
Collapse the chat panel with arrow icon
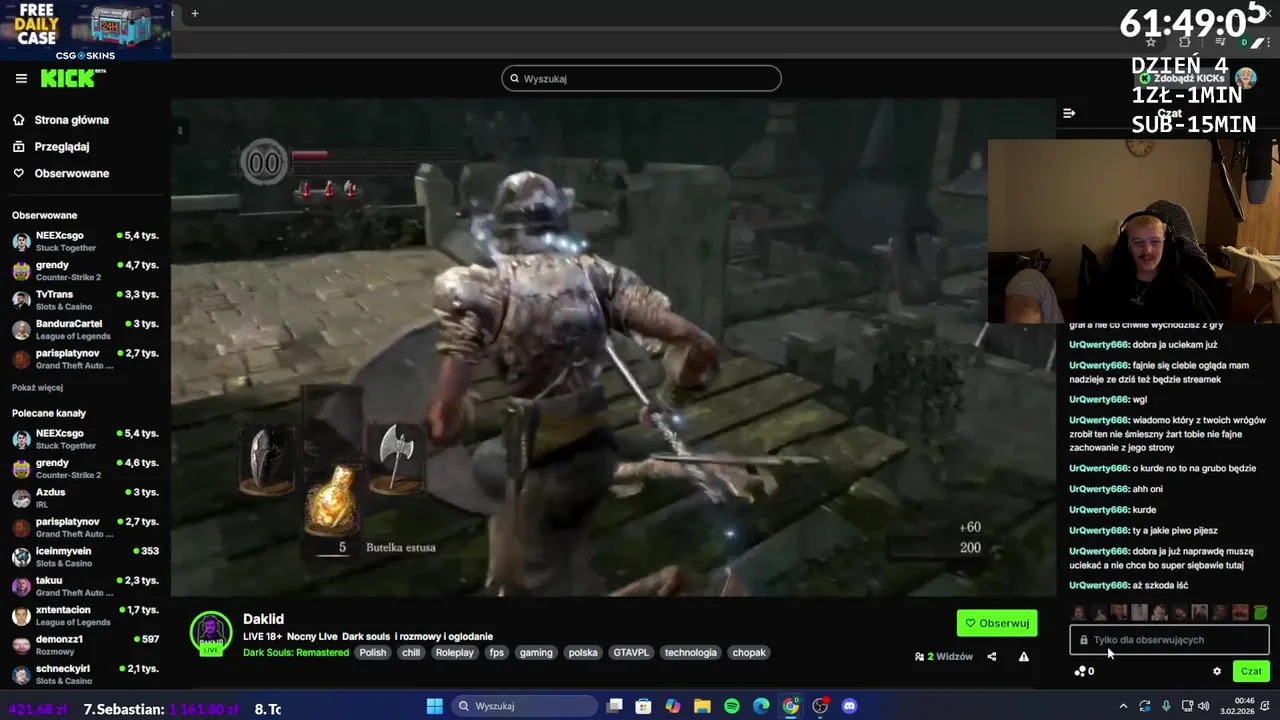pyautogui.click(x=1069, y=113)
